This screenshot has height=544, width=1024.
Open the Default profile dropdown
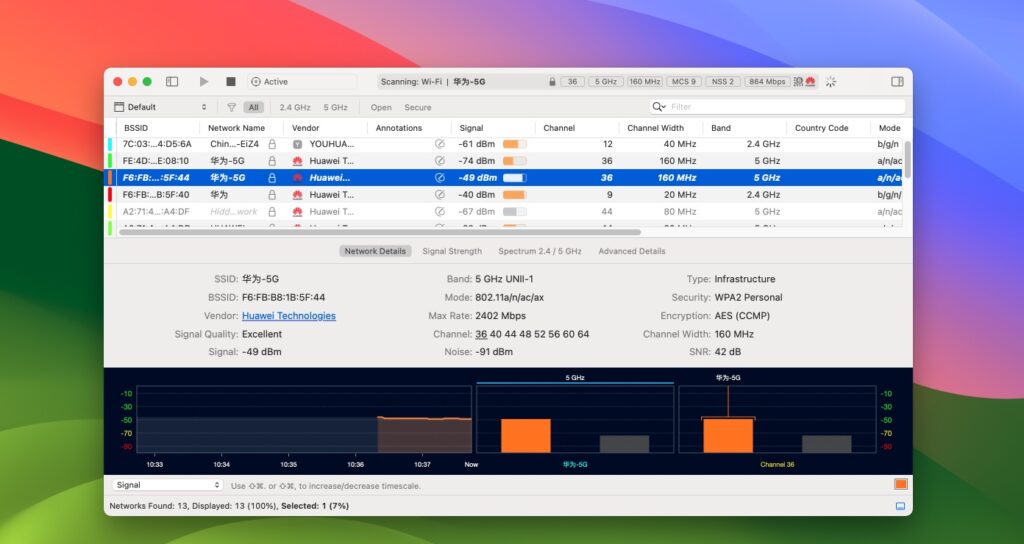coord(161,107)
